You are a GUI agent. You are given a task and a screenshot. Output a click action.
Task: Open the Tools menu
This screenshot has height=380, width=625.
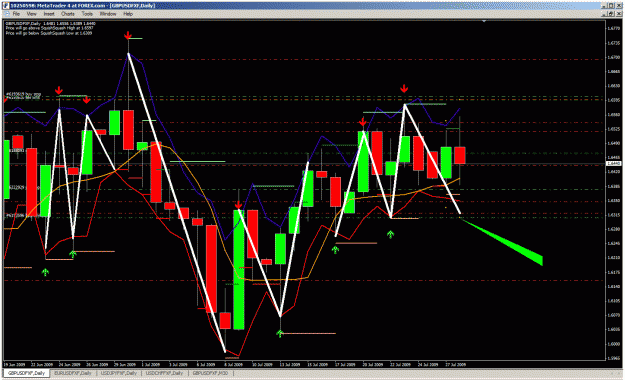pos(87,14)
